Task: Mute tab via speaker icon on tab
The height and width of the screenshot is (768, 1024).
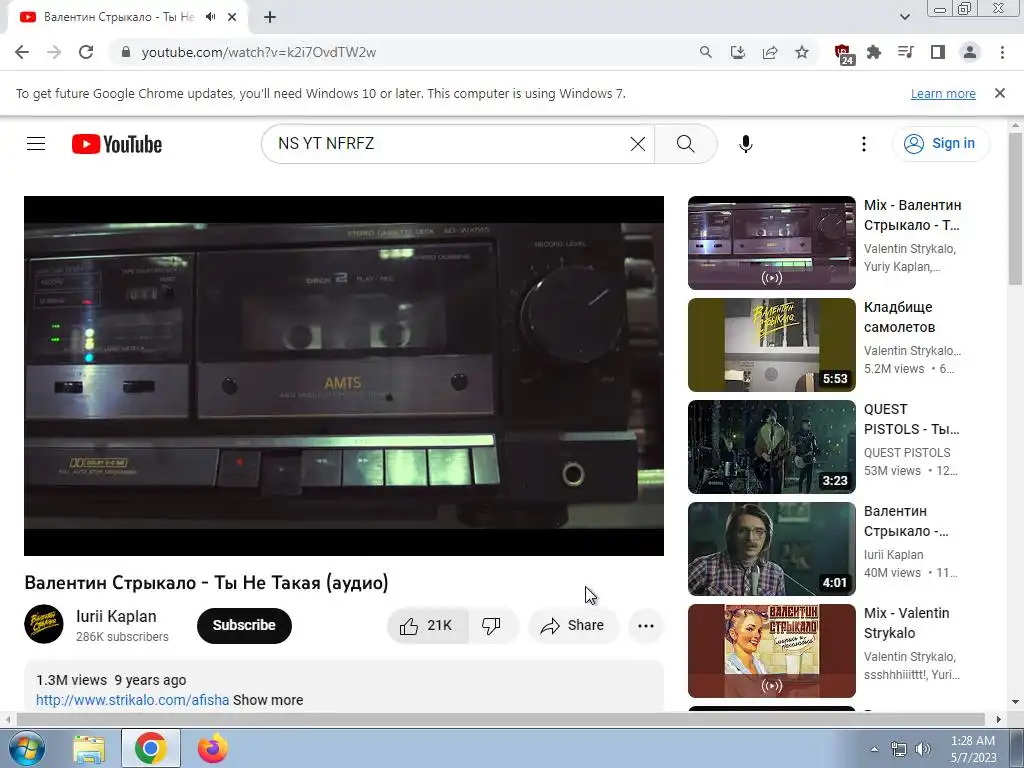Action: (x=210, y=17)
